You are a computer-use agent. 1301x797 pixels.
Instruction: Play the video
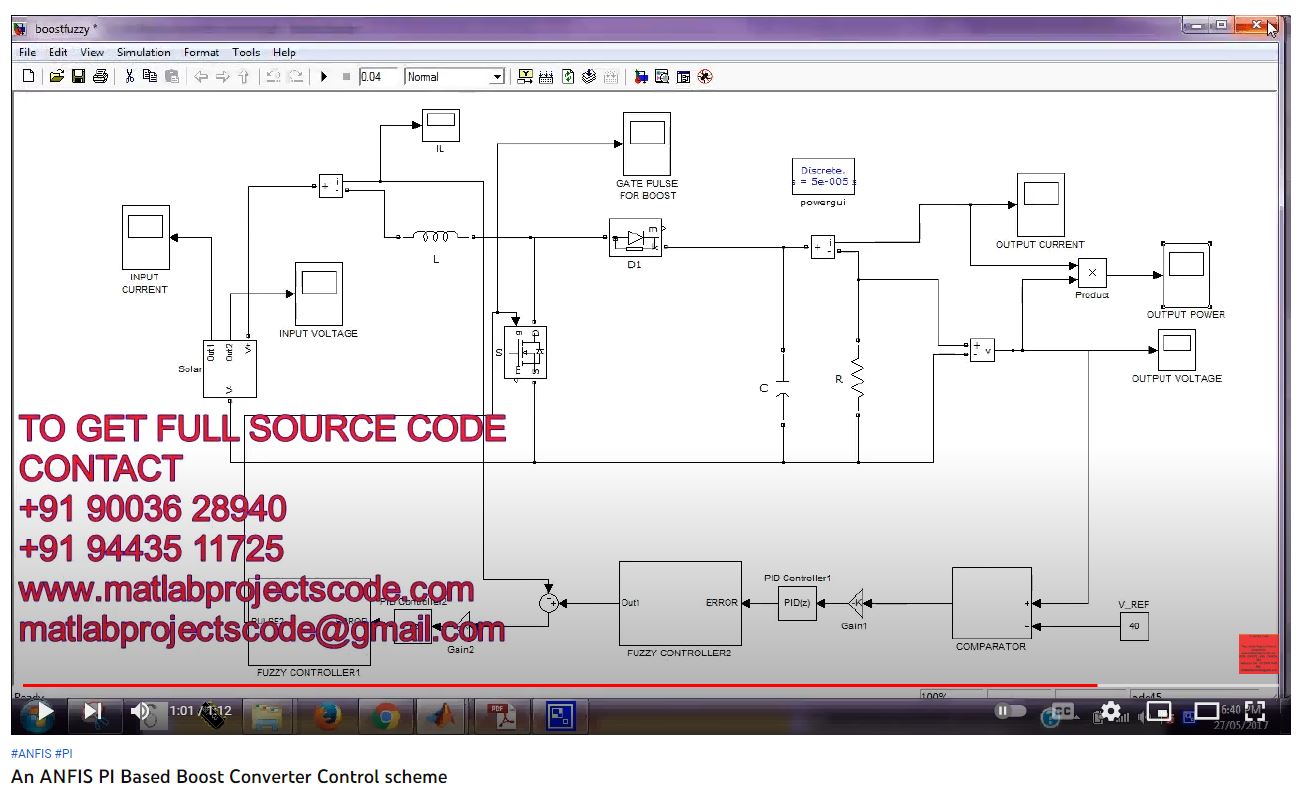[x=45, y=711]
